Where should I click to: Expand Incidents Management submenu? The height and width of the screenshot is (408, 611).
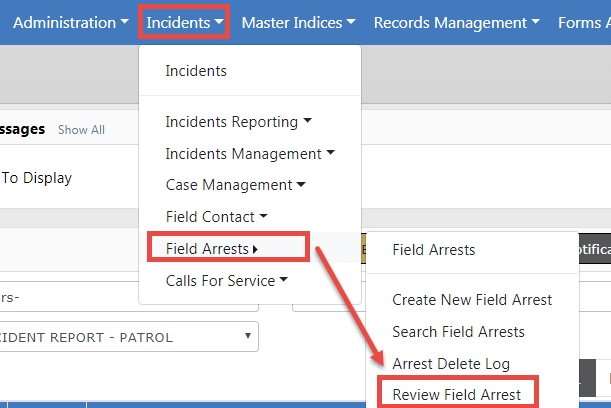[250, 154]
